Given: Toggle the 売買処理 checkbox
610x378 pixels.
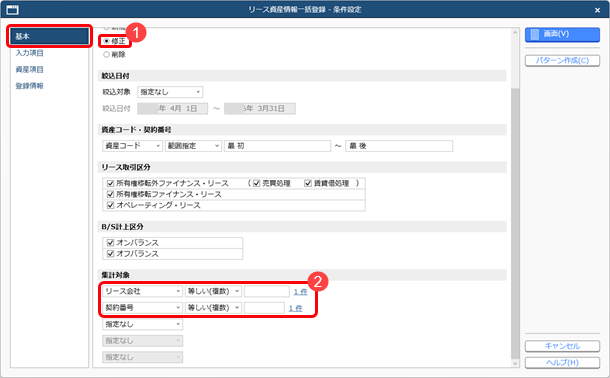Looking at the screenshot, I should (257, 183).
